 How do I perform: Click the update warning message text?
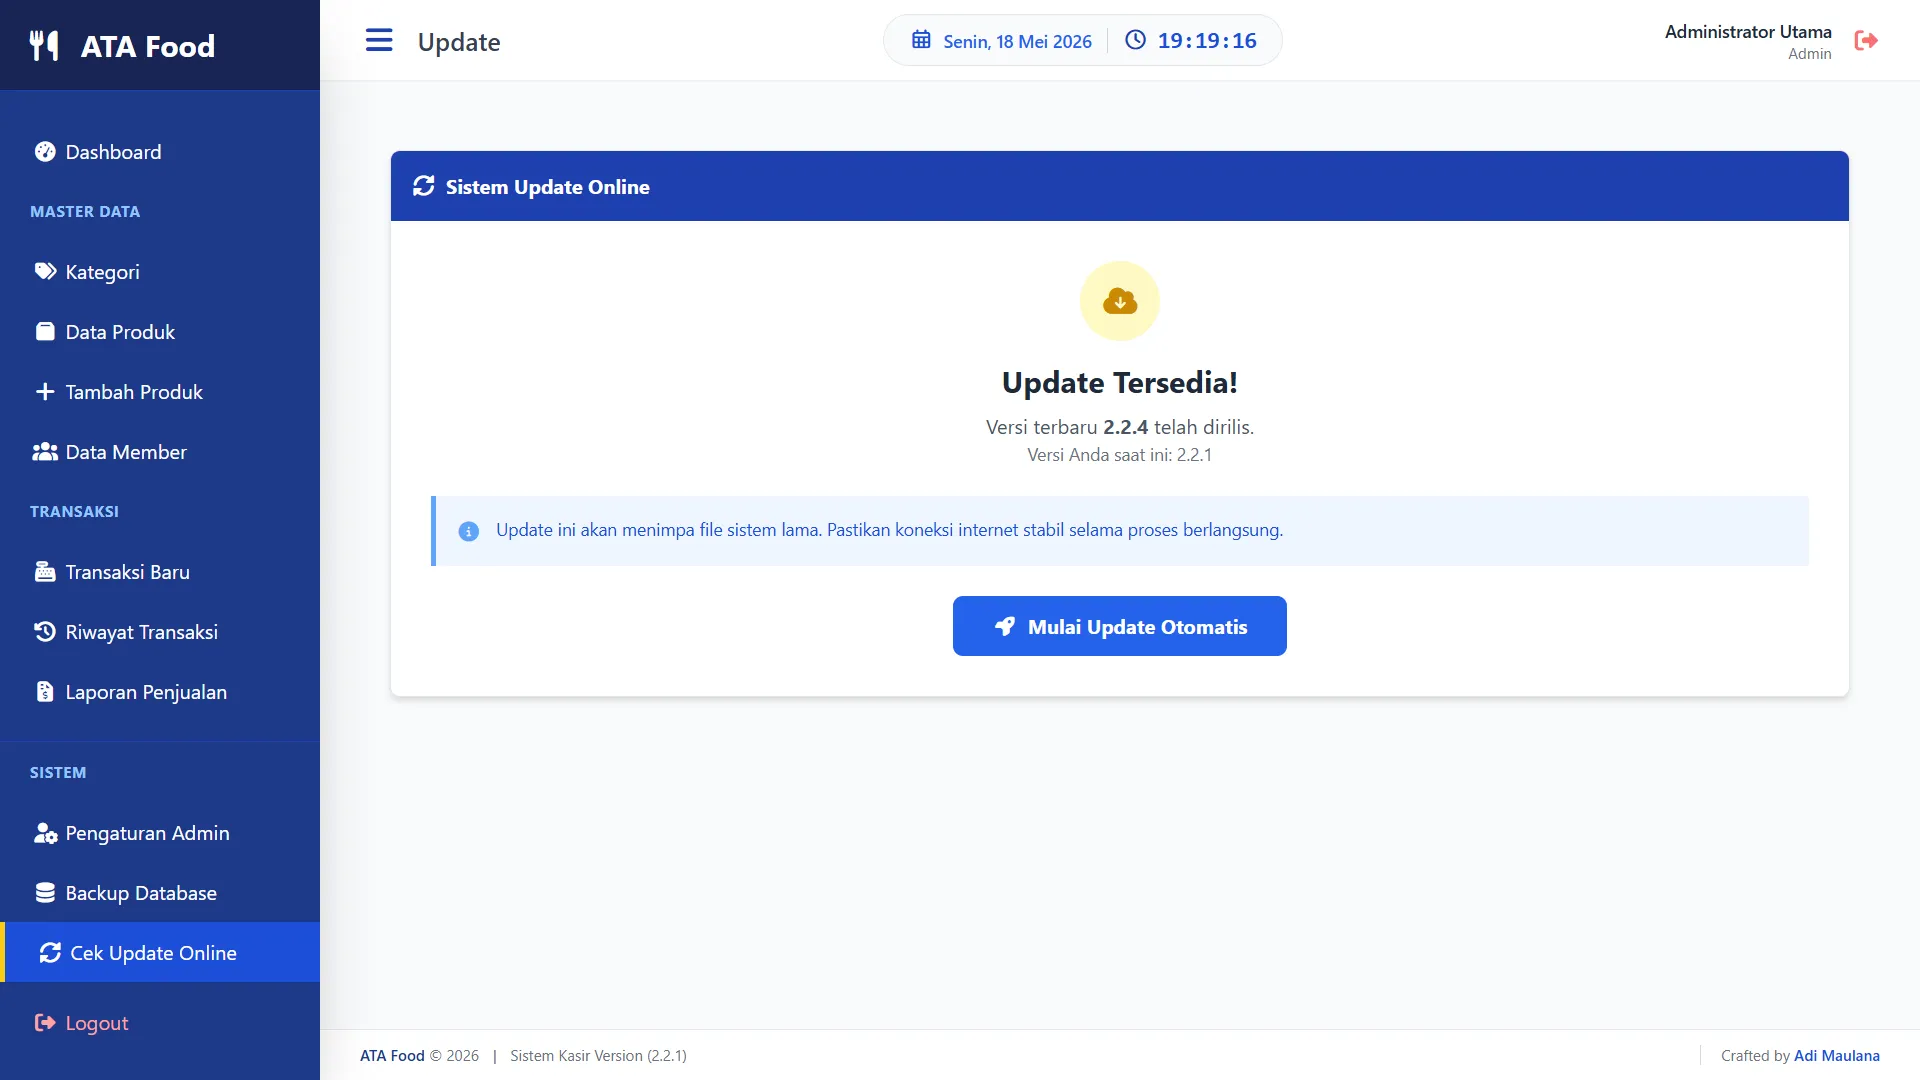[889, 530]
